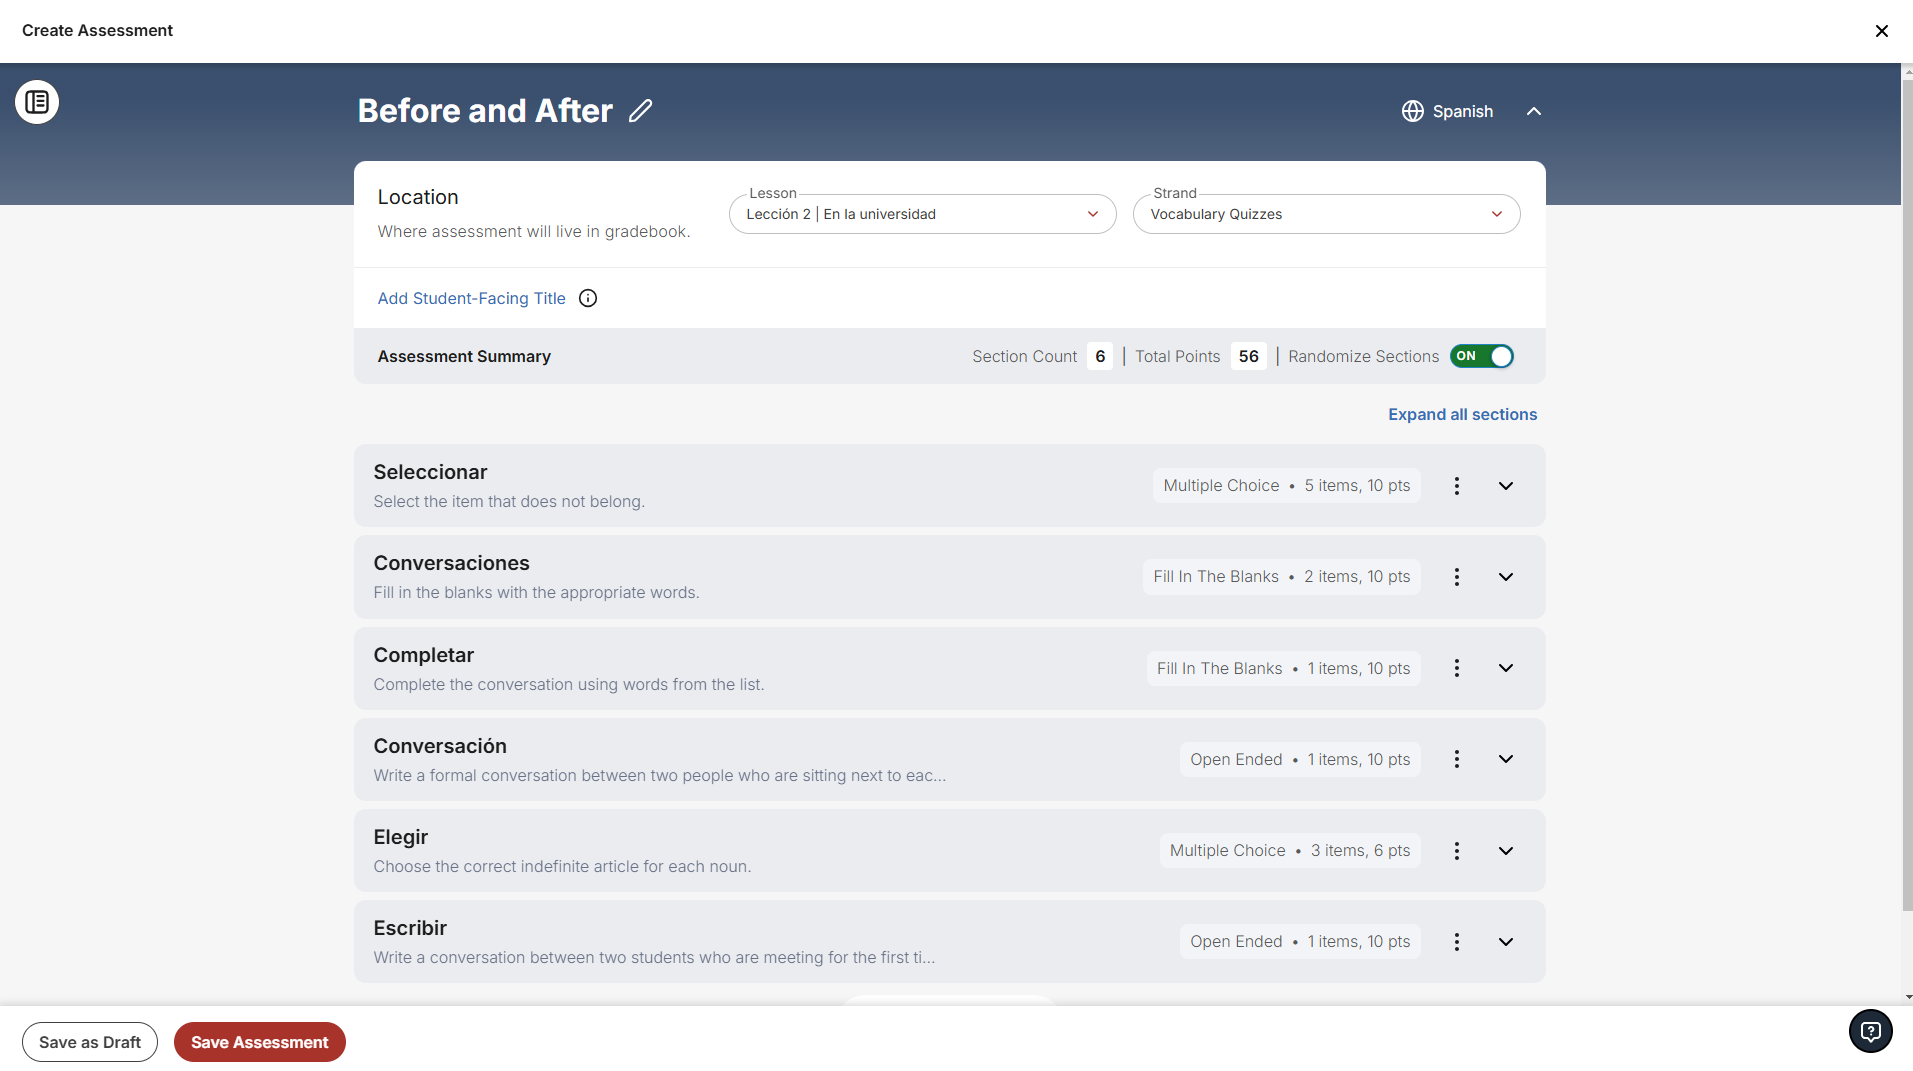This screenshot has height=1071, width=1913.
Task: Click the Escribir Open Ended badge
Action: click(1299, 942)
